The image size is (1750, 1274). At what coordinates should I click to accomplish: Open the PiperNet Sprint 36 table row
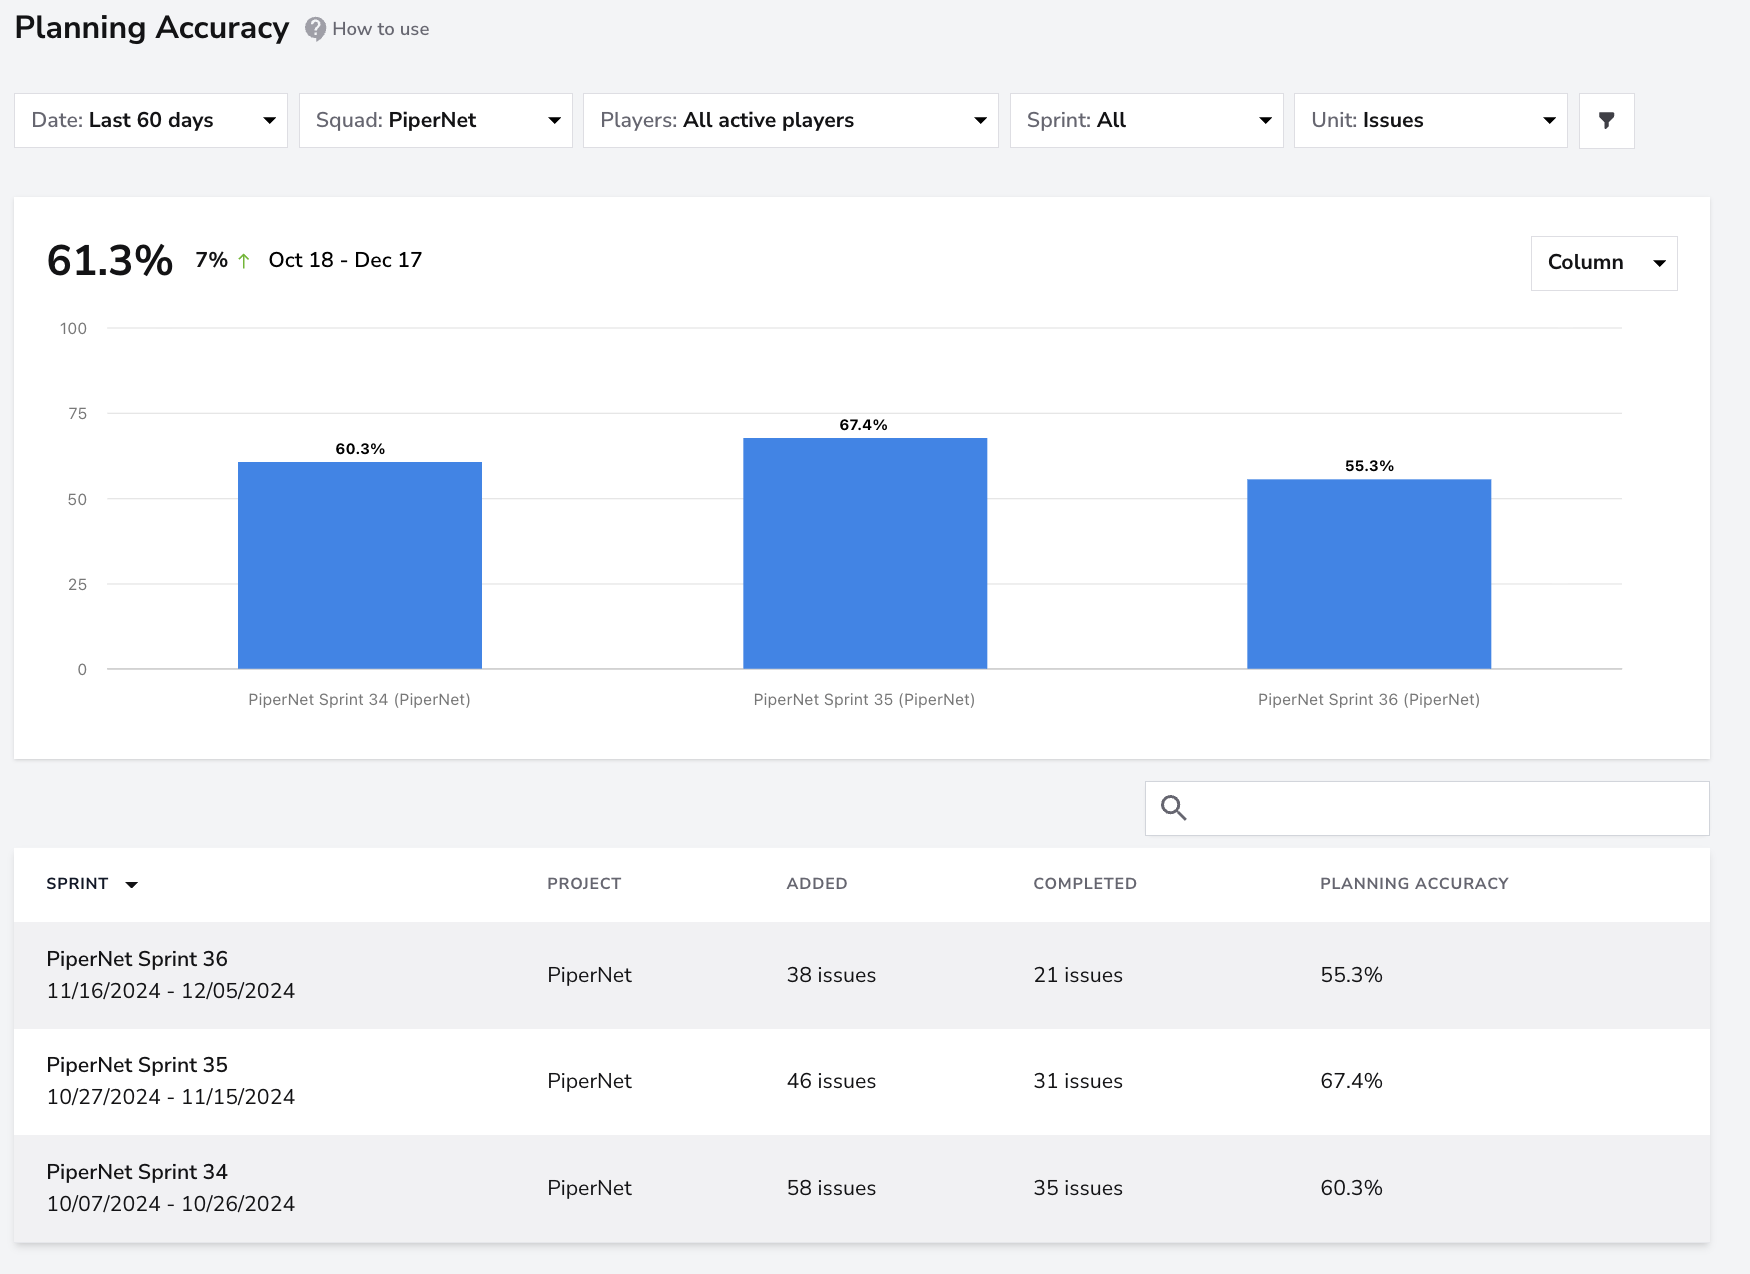[862, 975]
